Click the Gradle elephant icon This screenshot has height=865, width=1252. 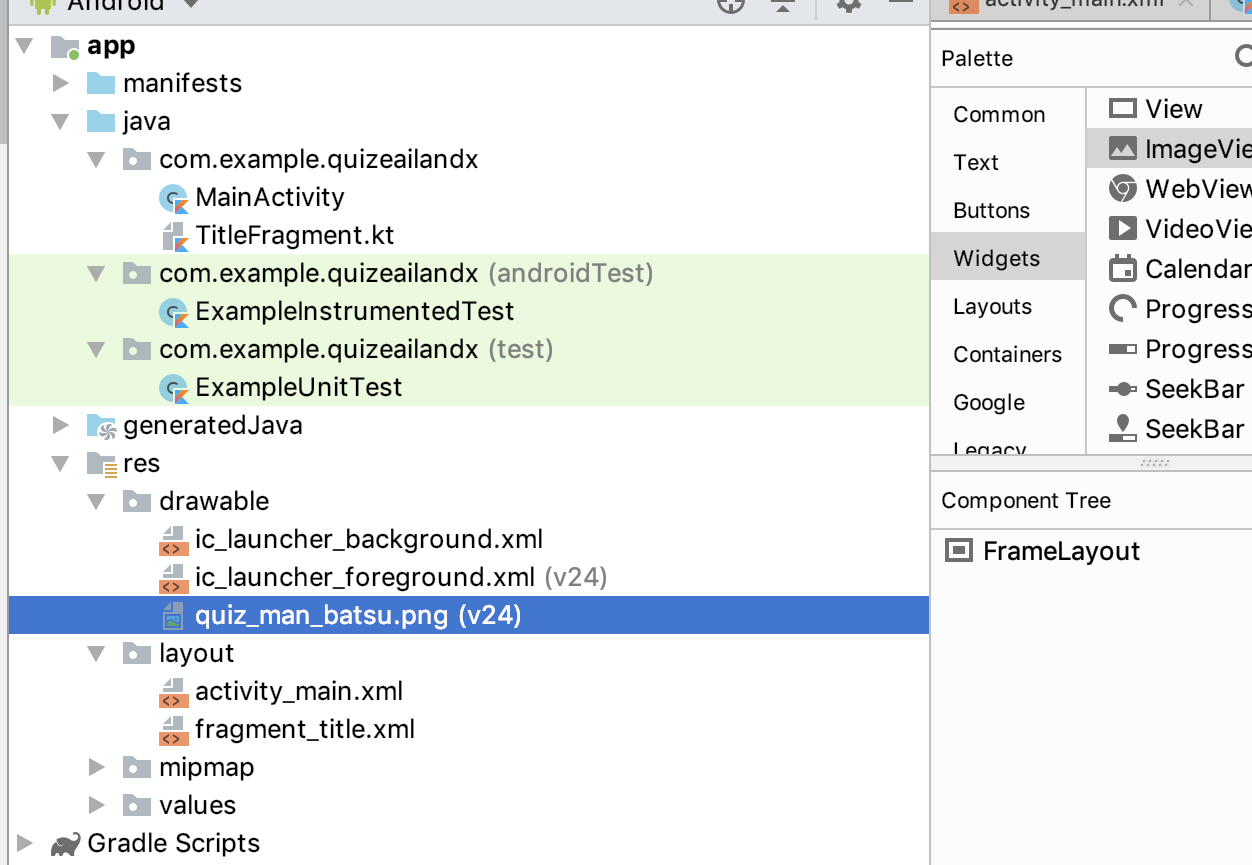coord(65,844)
